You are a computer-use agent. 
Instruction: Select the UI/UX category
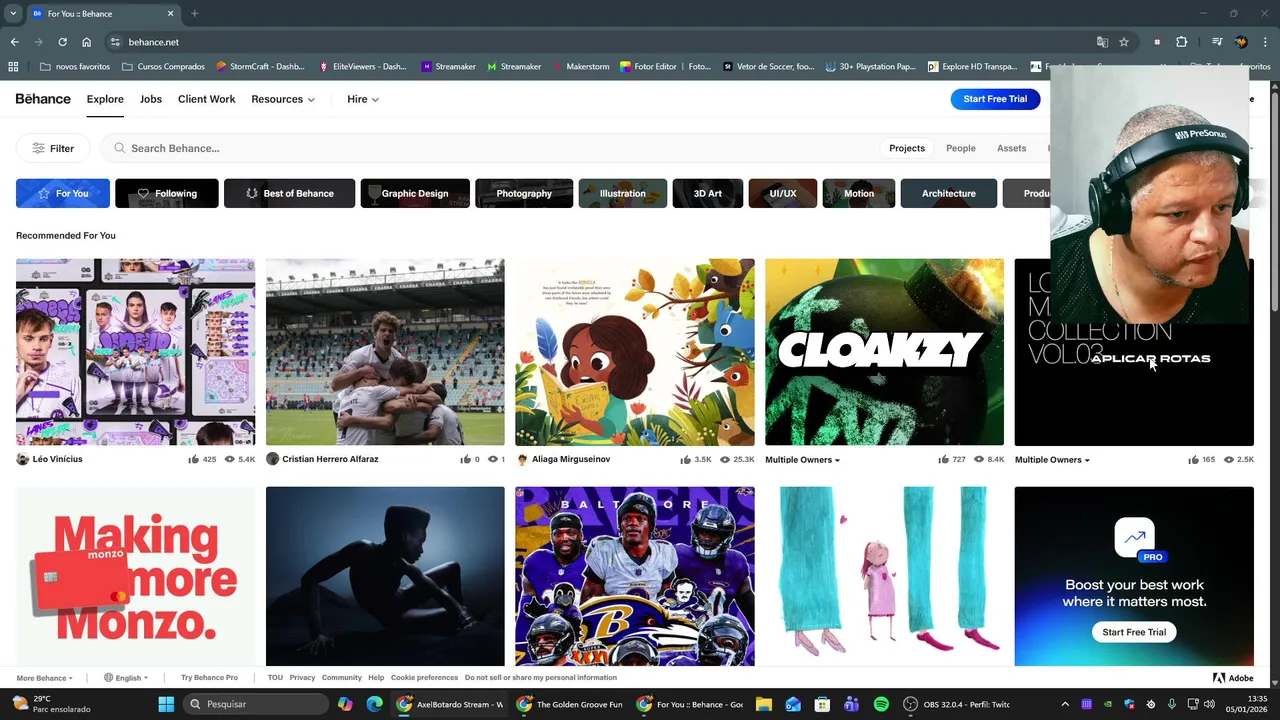click(783, 193)
